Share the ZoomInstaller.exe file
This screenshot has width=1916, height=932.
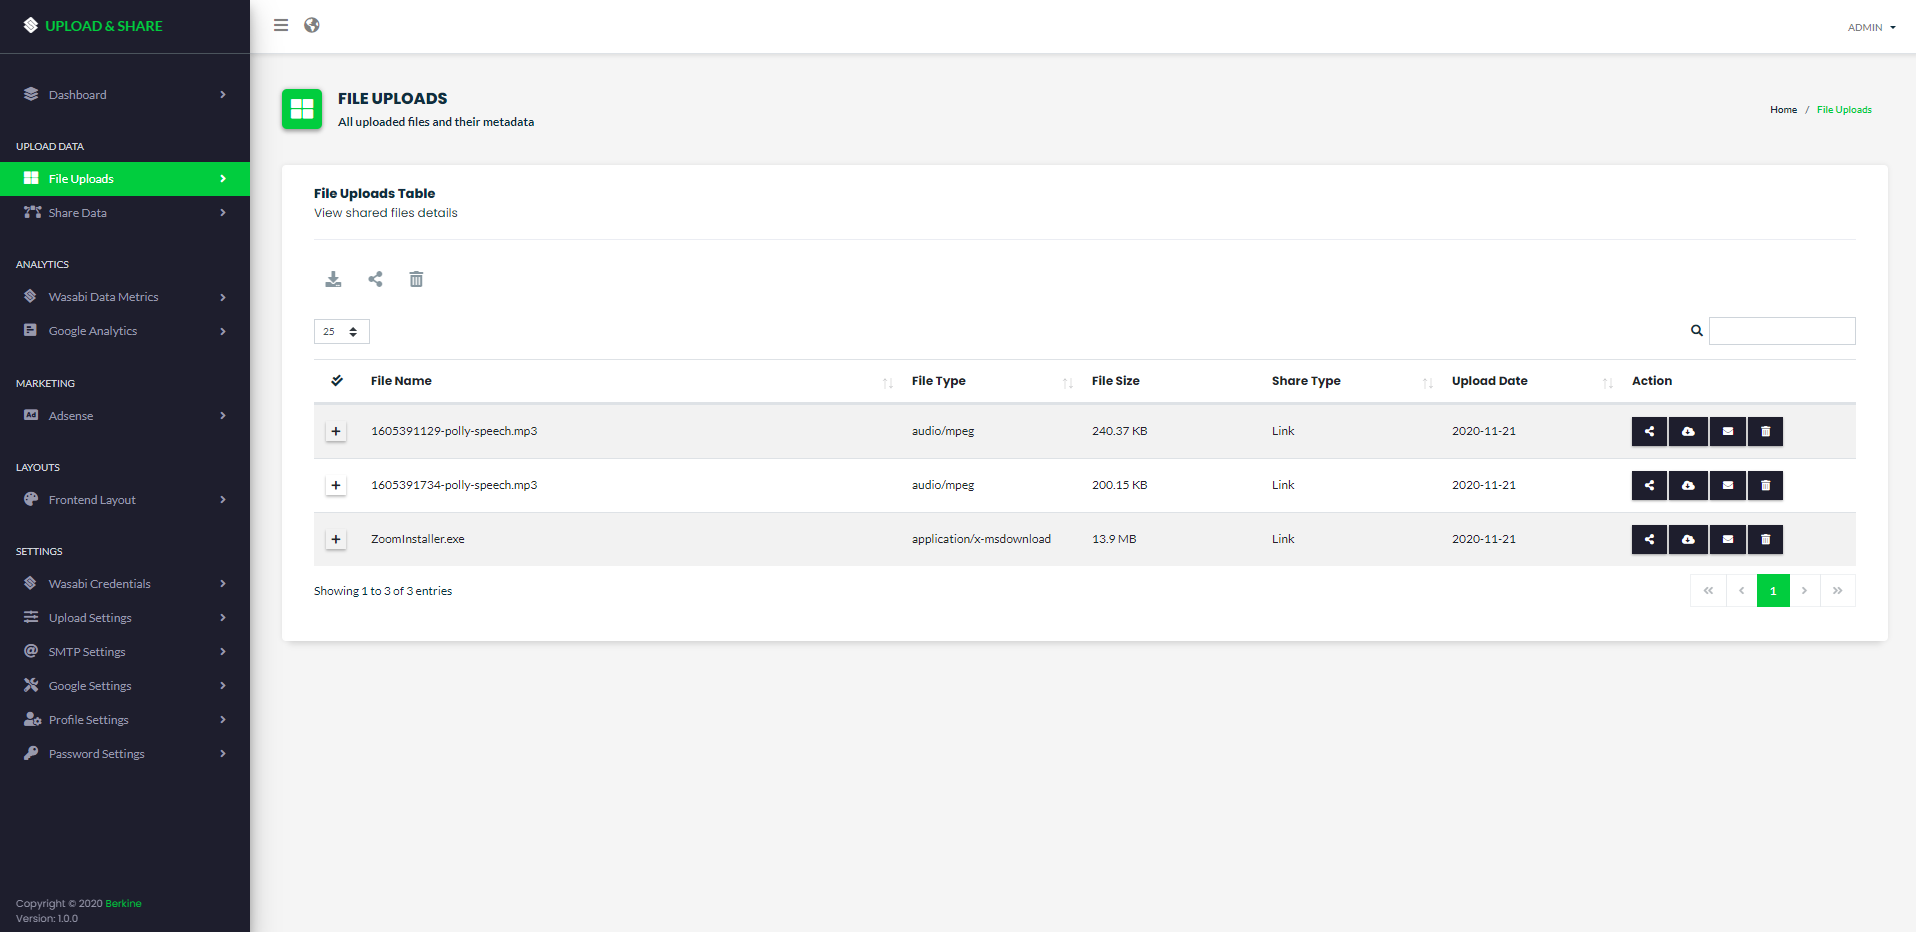pos(1649,540)
